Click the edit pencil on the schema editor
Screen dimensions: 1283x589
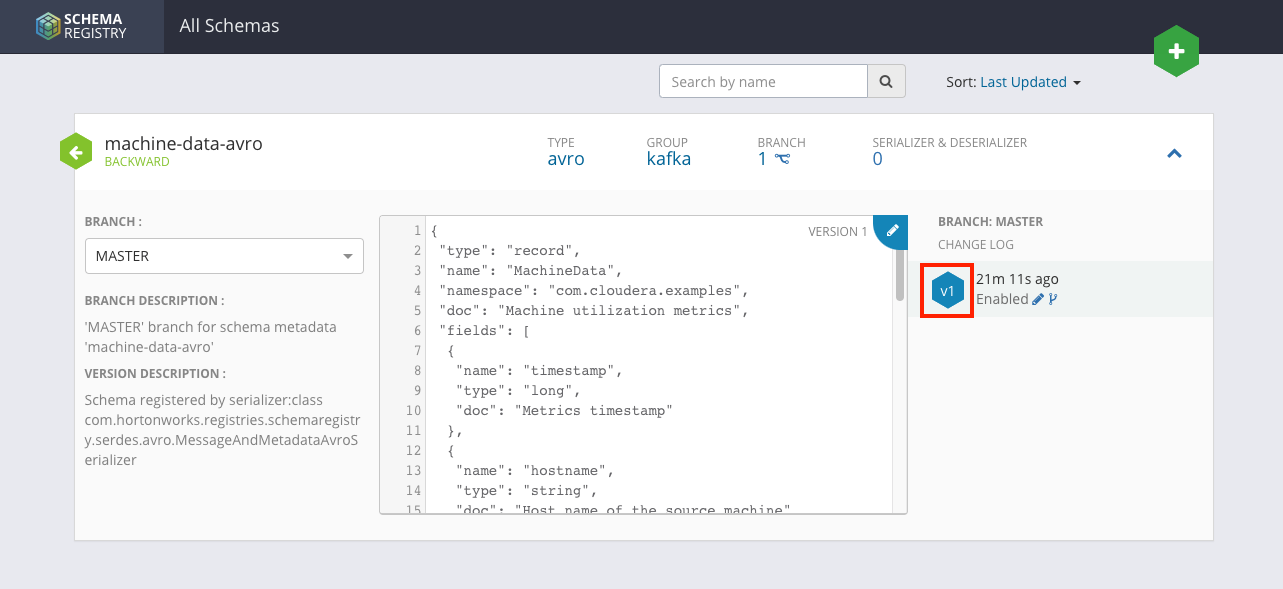[892, 230]
